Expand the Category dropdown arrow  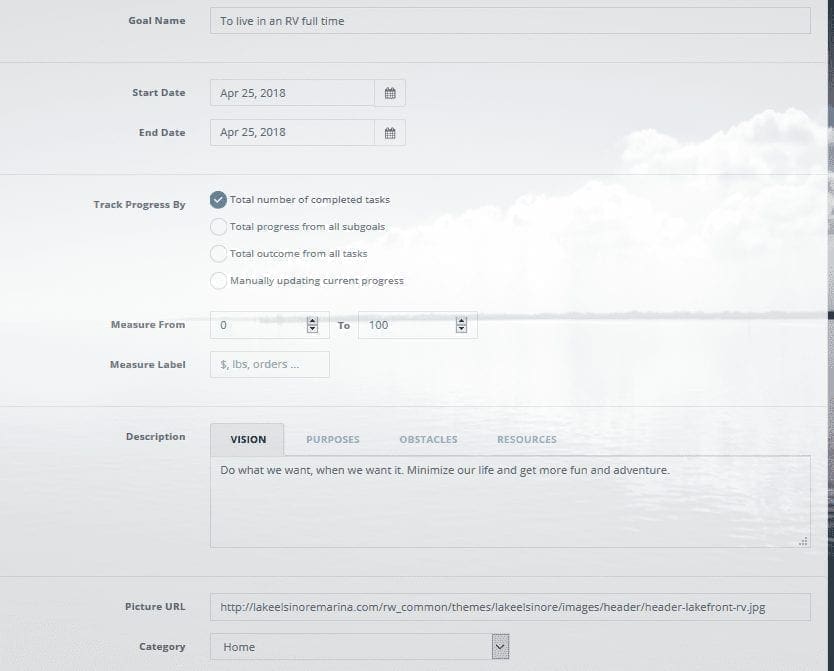point(500,647)
